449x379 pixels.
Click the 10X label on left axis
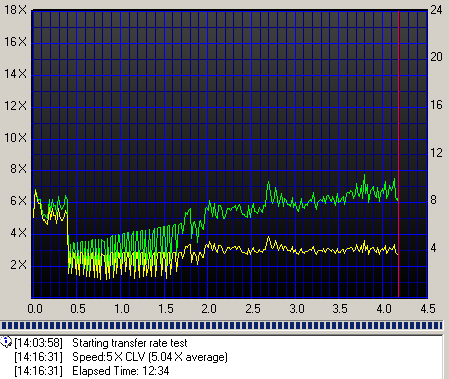click(x=15, y=138)
